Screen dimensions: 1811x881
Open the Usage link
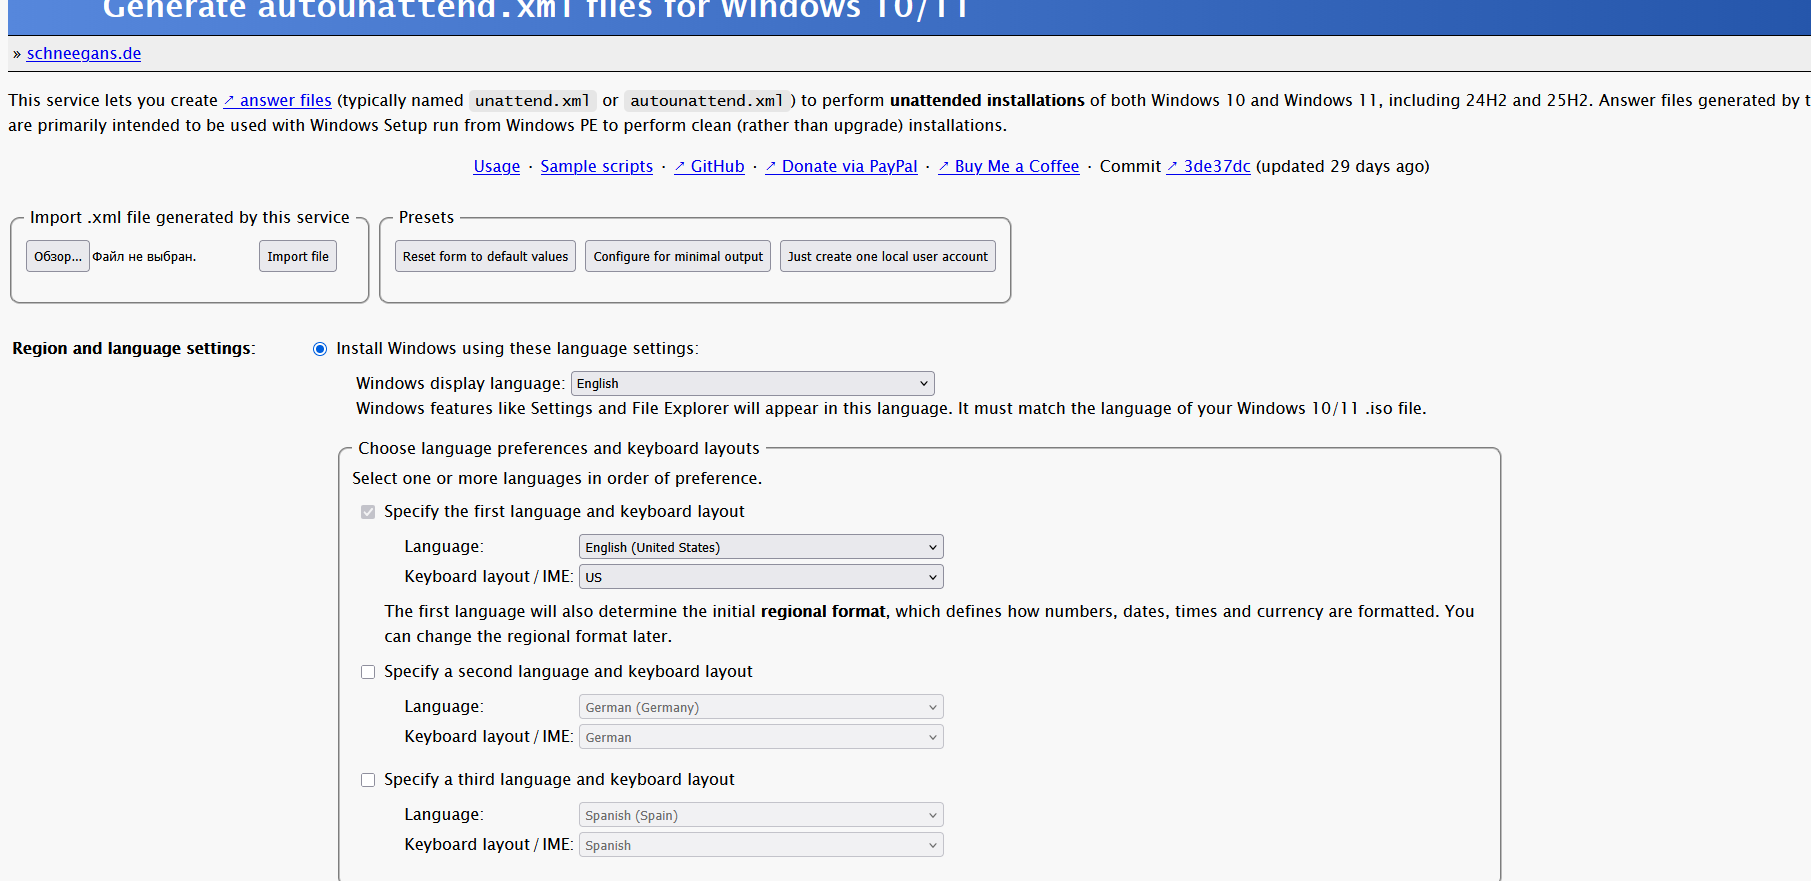click(497, 166)
